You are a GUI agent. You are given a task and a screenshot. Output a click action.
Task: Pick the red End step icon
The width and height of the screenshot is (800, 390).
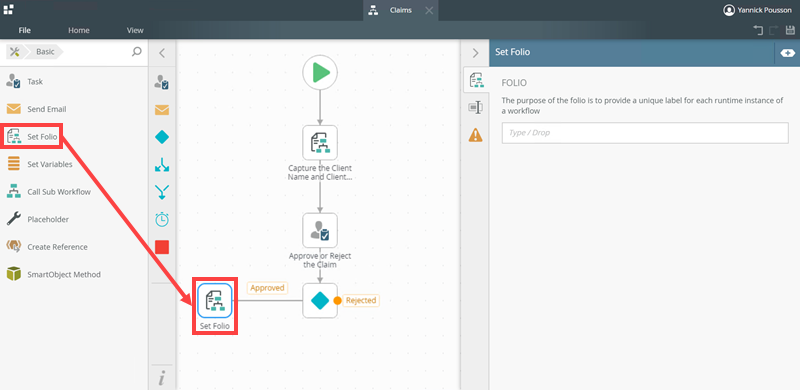click(162, 247)
